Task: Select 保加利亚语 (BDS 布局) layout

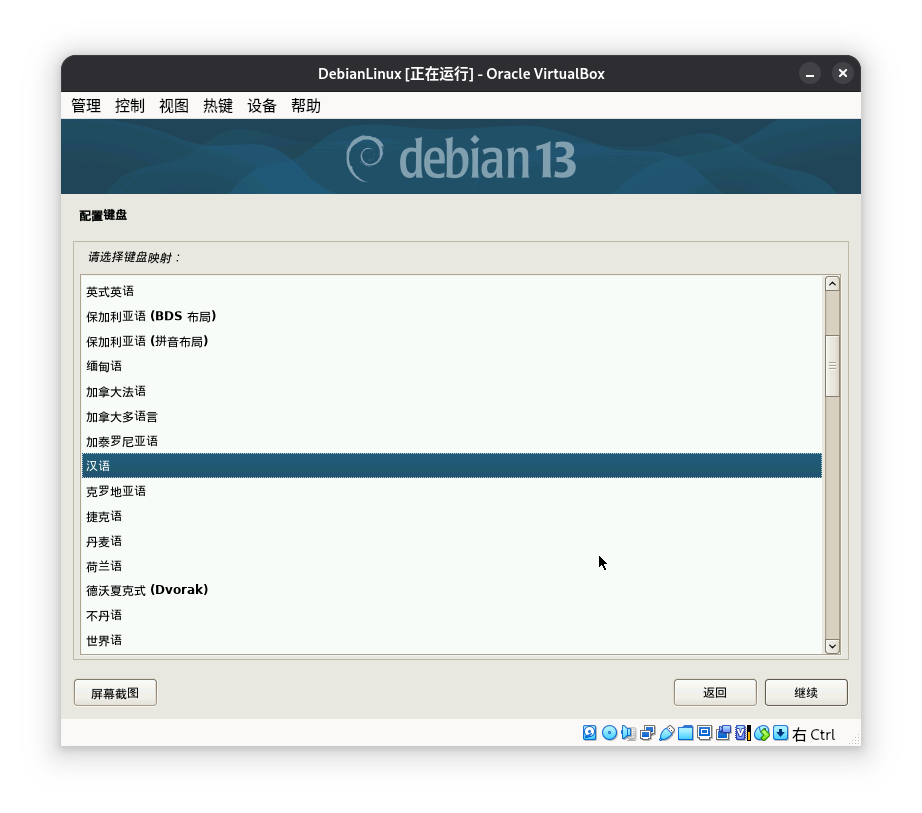Action: [452, 316]
